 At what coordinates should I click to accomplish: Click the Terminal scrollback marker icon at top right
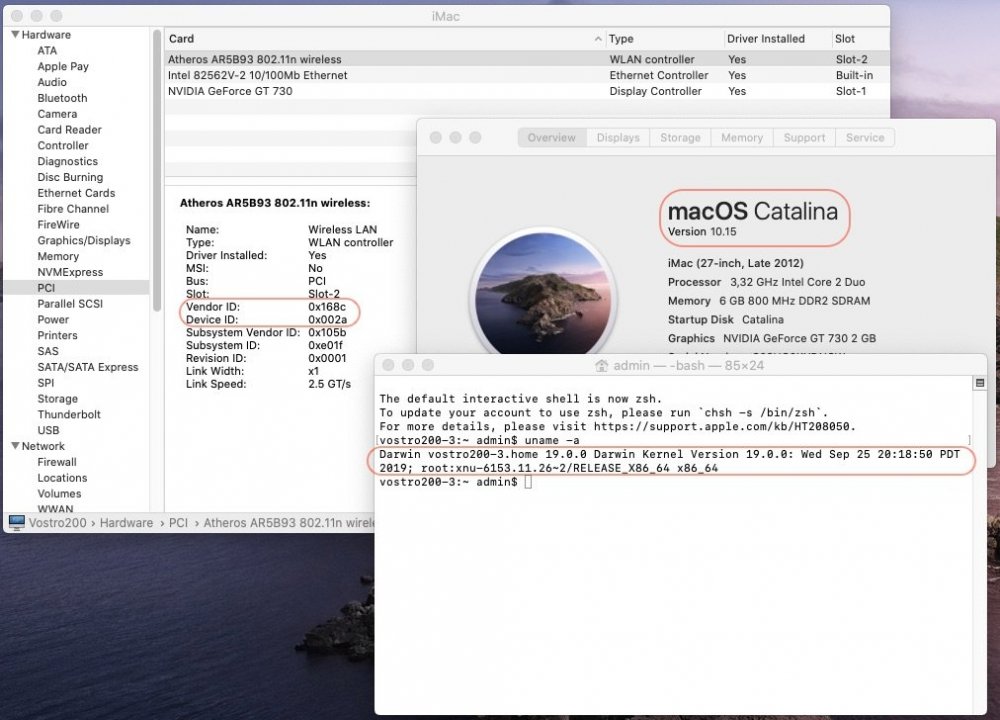tap(979, 383)
